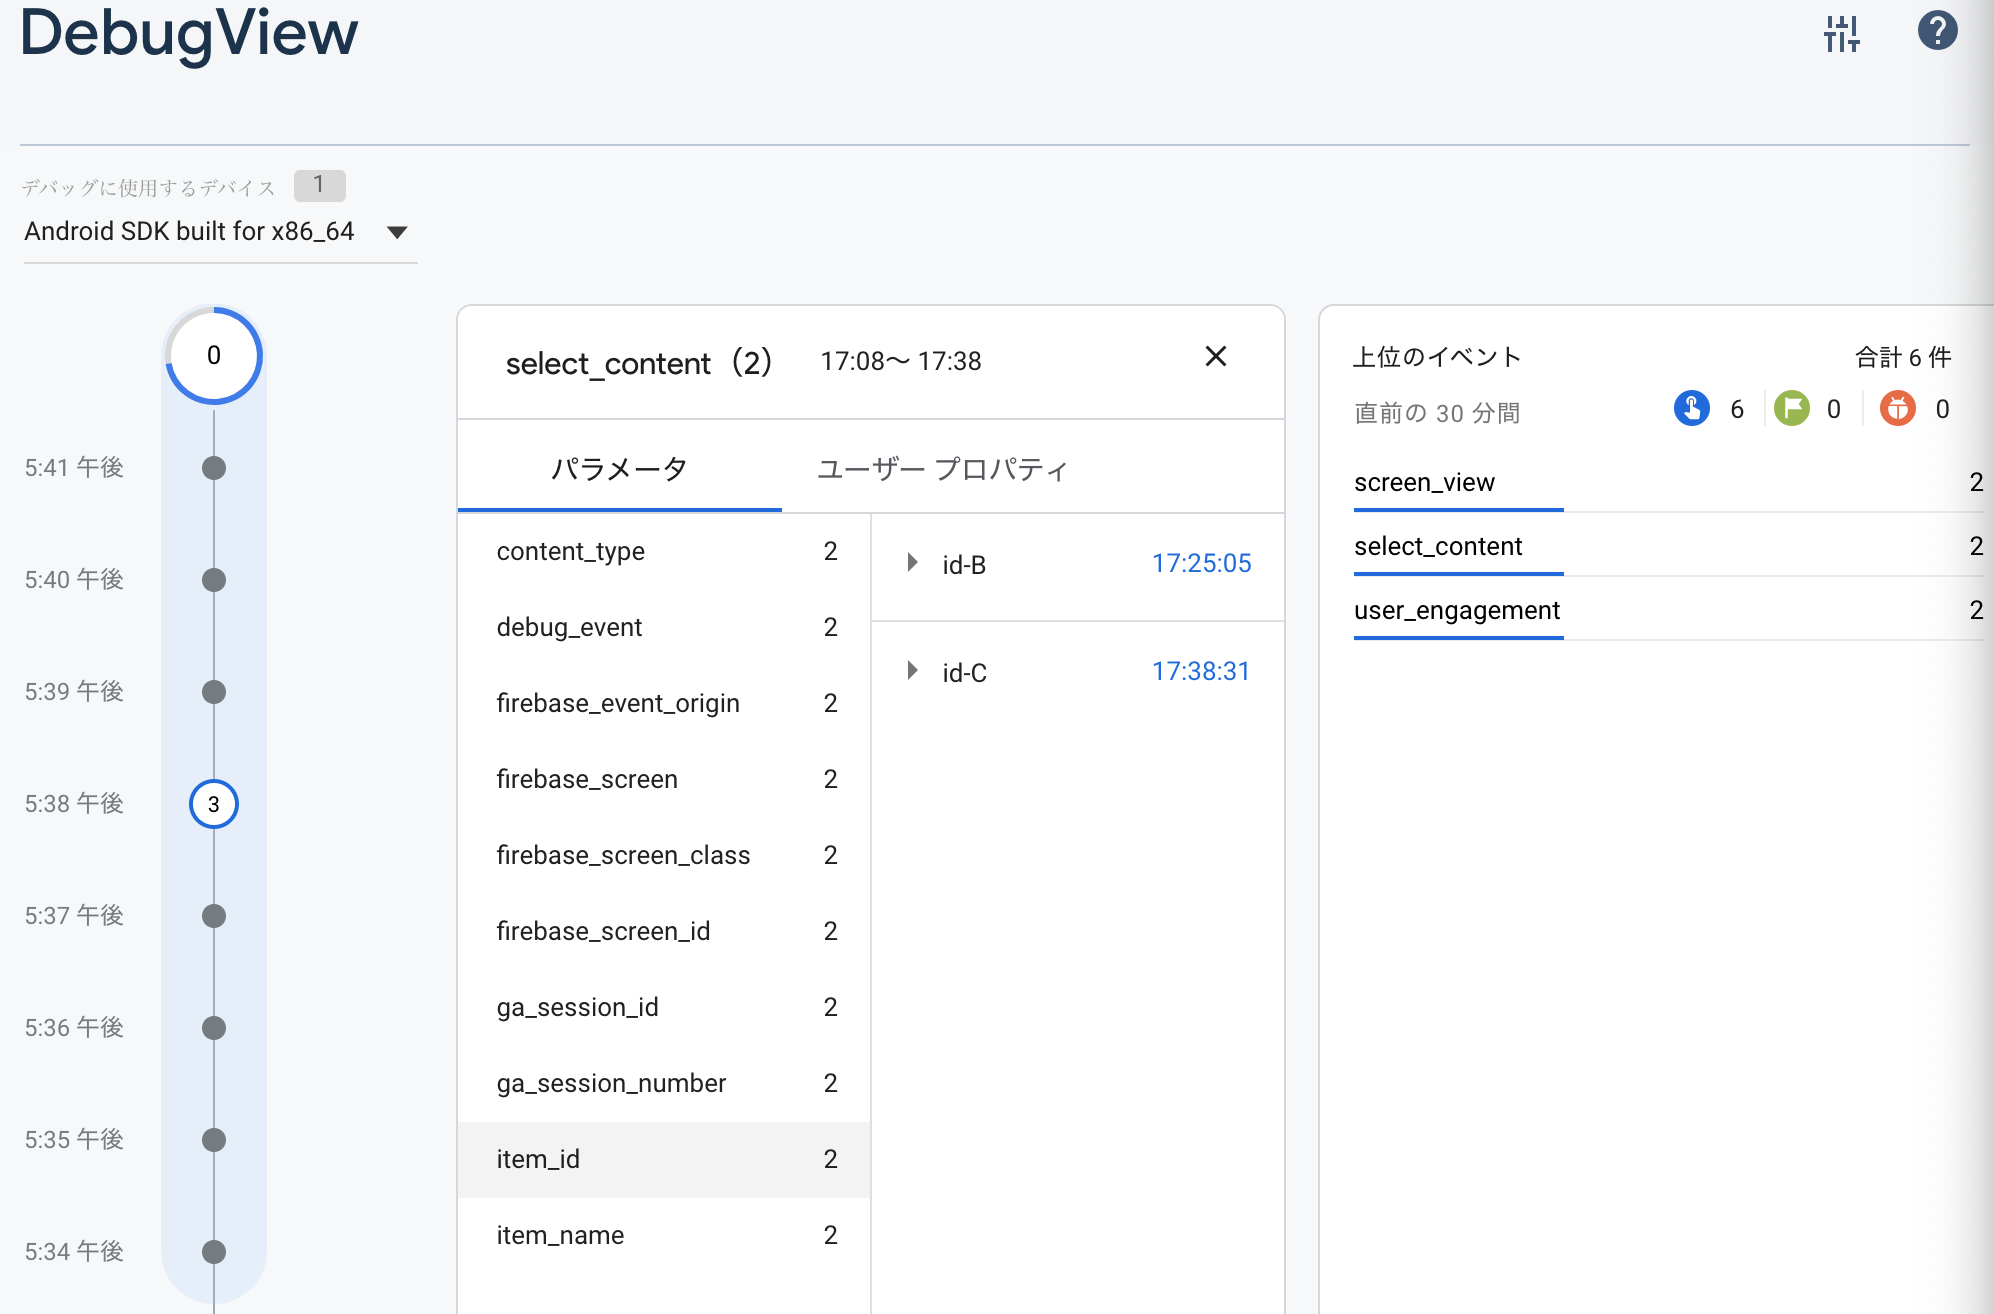Click the 5:39 午後 timeline dot
The image size is (1994, 1314).
coord(214,692)
